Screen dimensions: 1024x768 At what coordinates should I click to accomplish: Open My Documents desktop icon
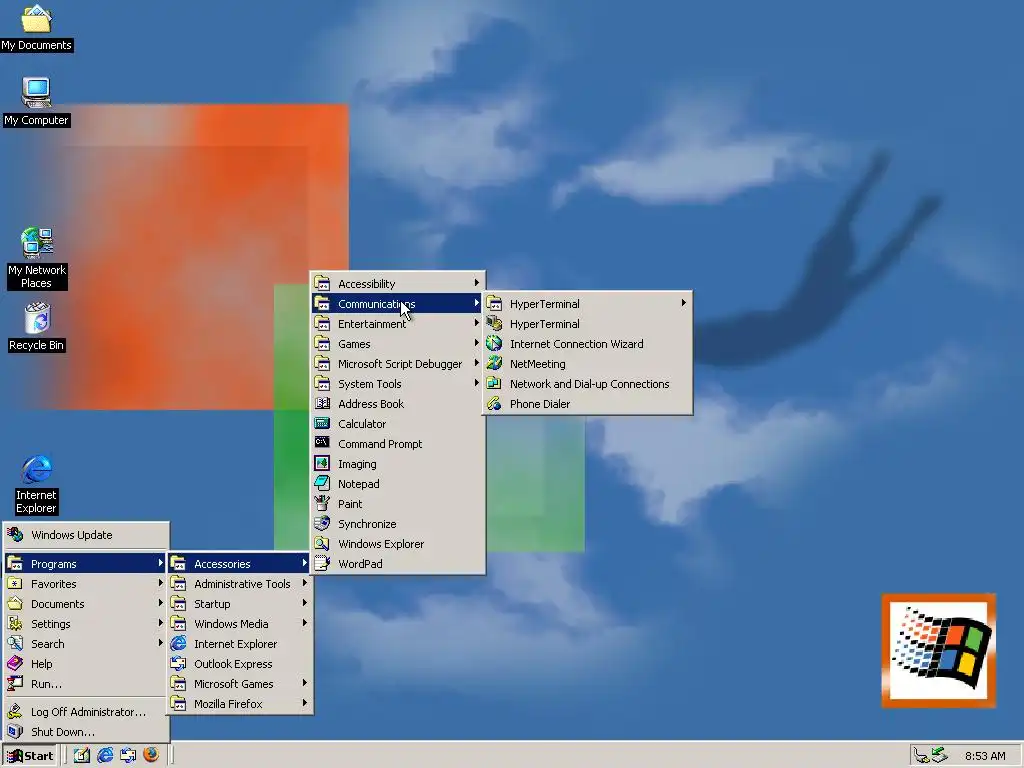pyautogui.click(x=37, y=28)
